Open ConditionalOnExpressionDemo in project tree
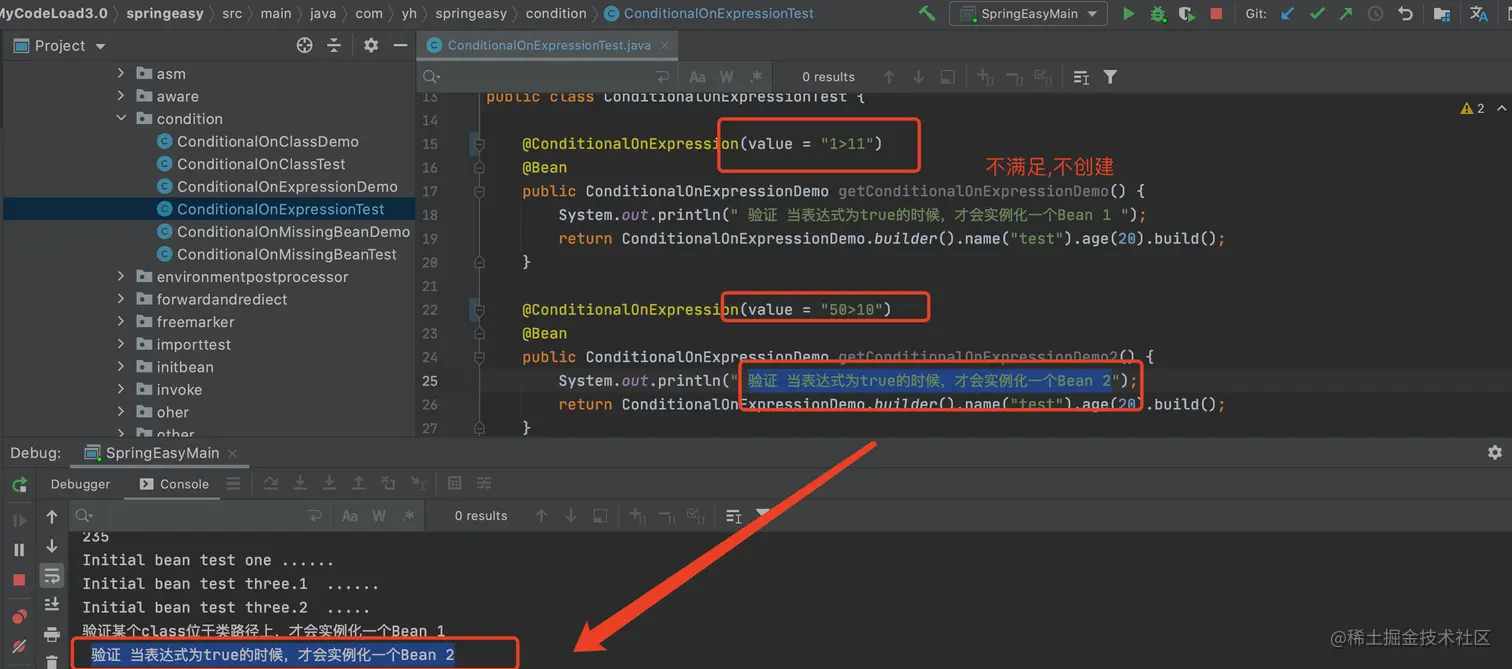1512x669 pixels. 287,186
